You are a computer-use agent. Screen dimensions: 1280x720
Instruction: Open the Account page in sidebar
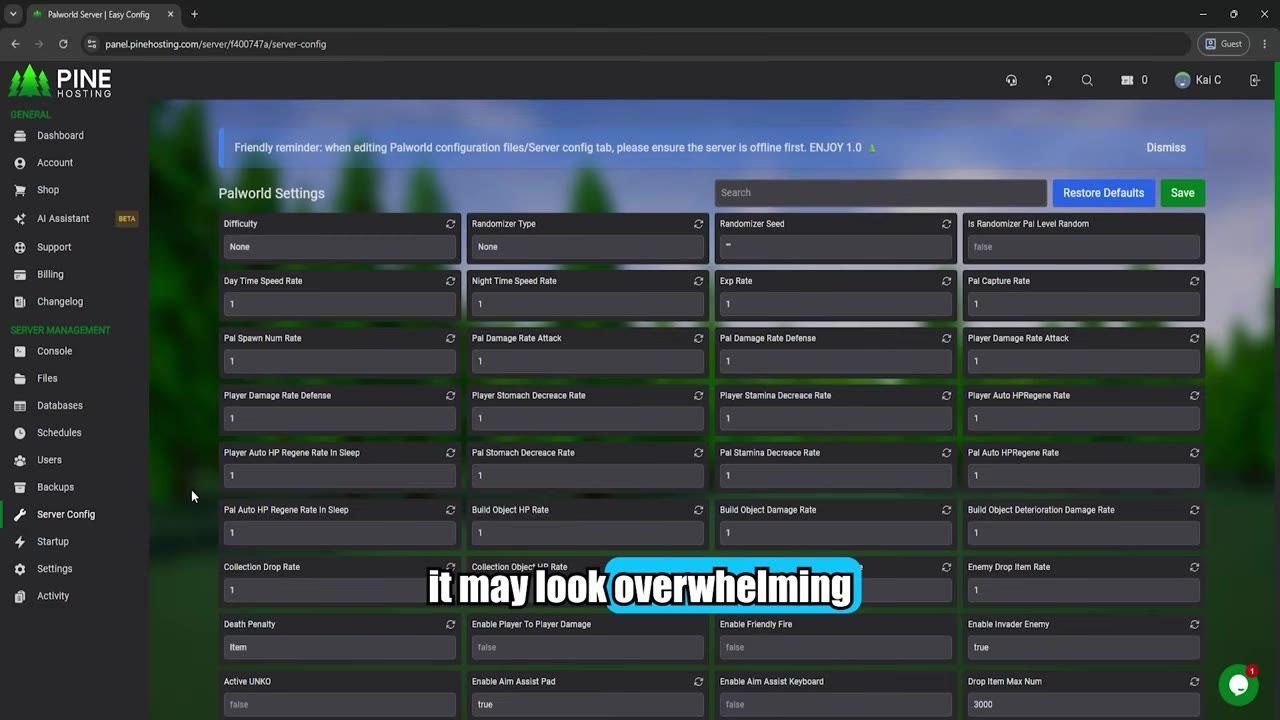[55, 162]
